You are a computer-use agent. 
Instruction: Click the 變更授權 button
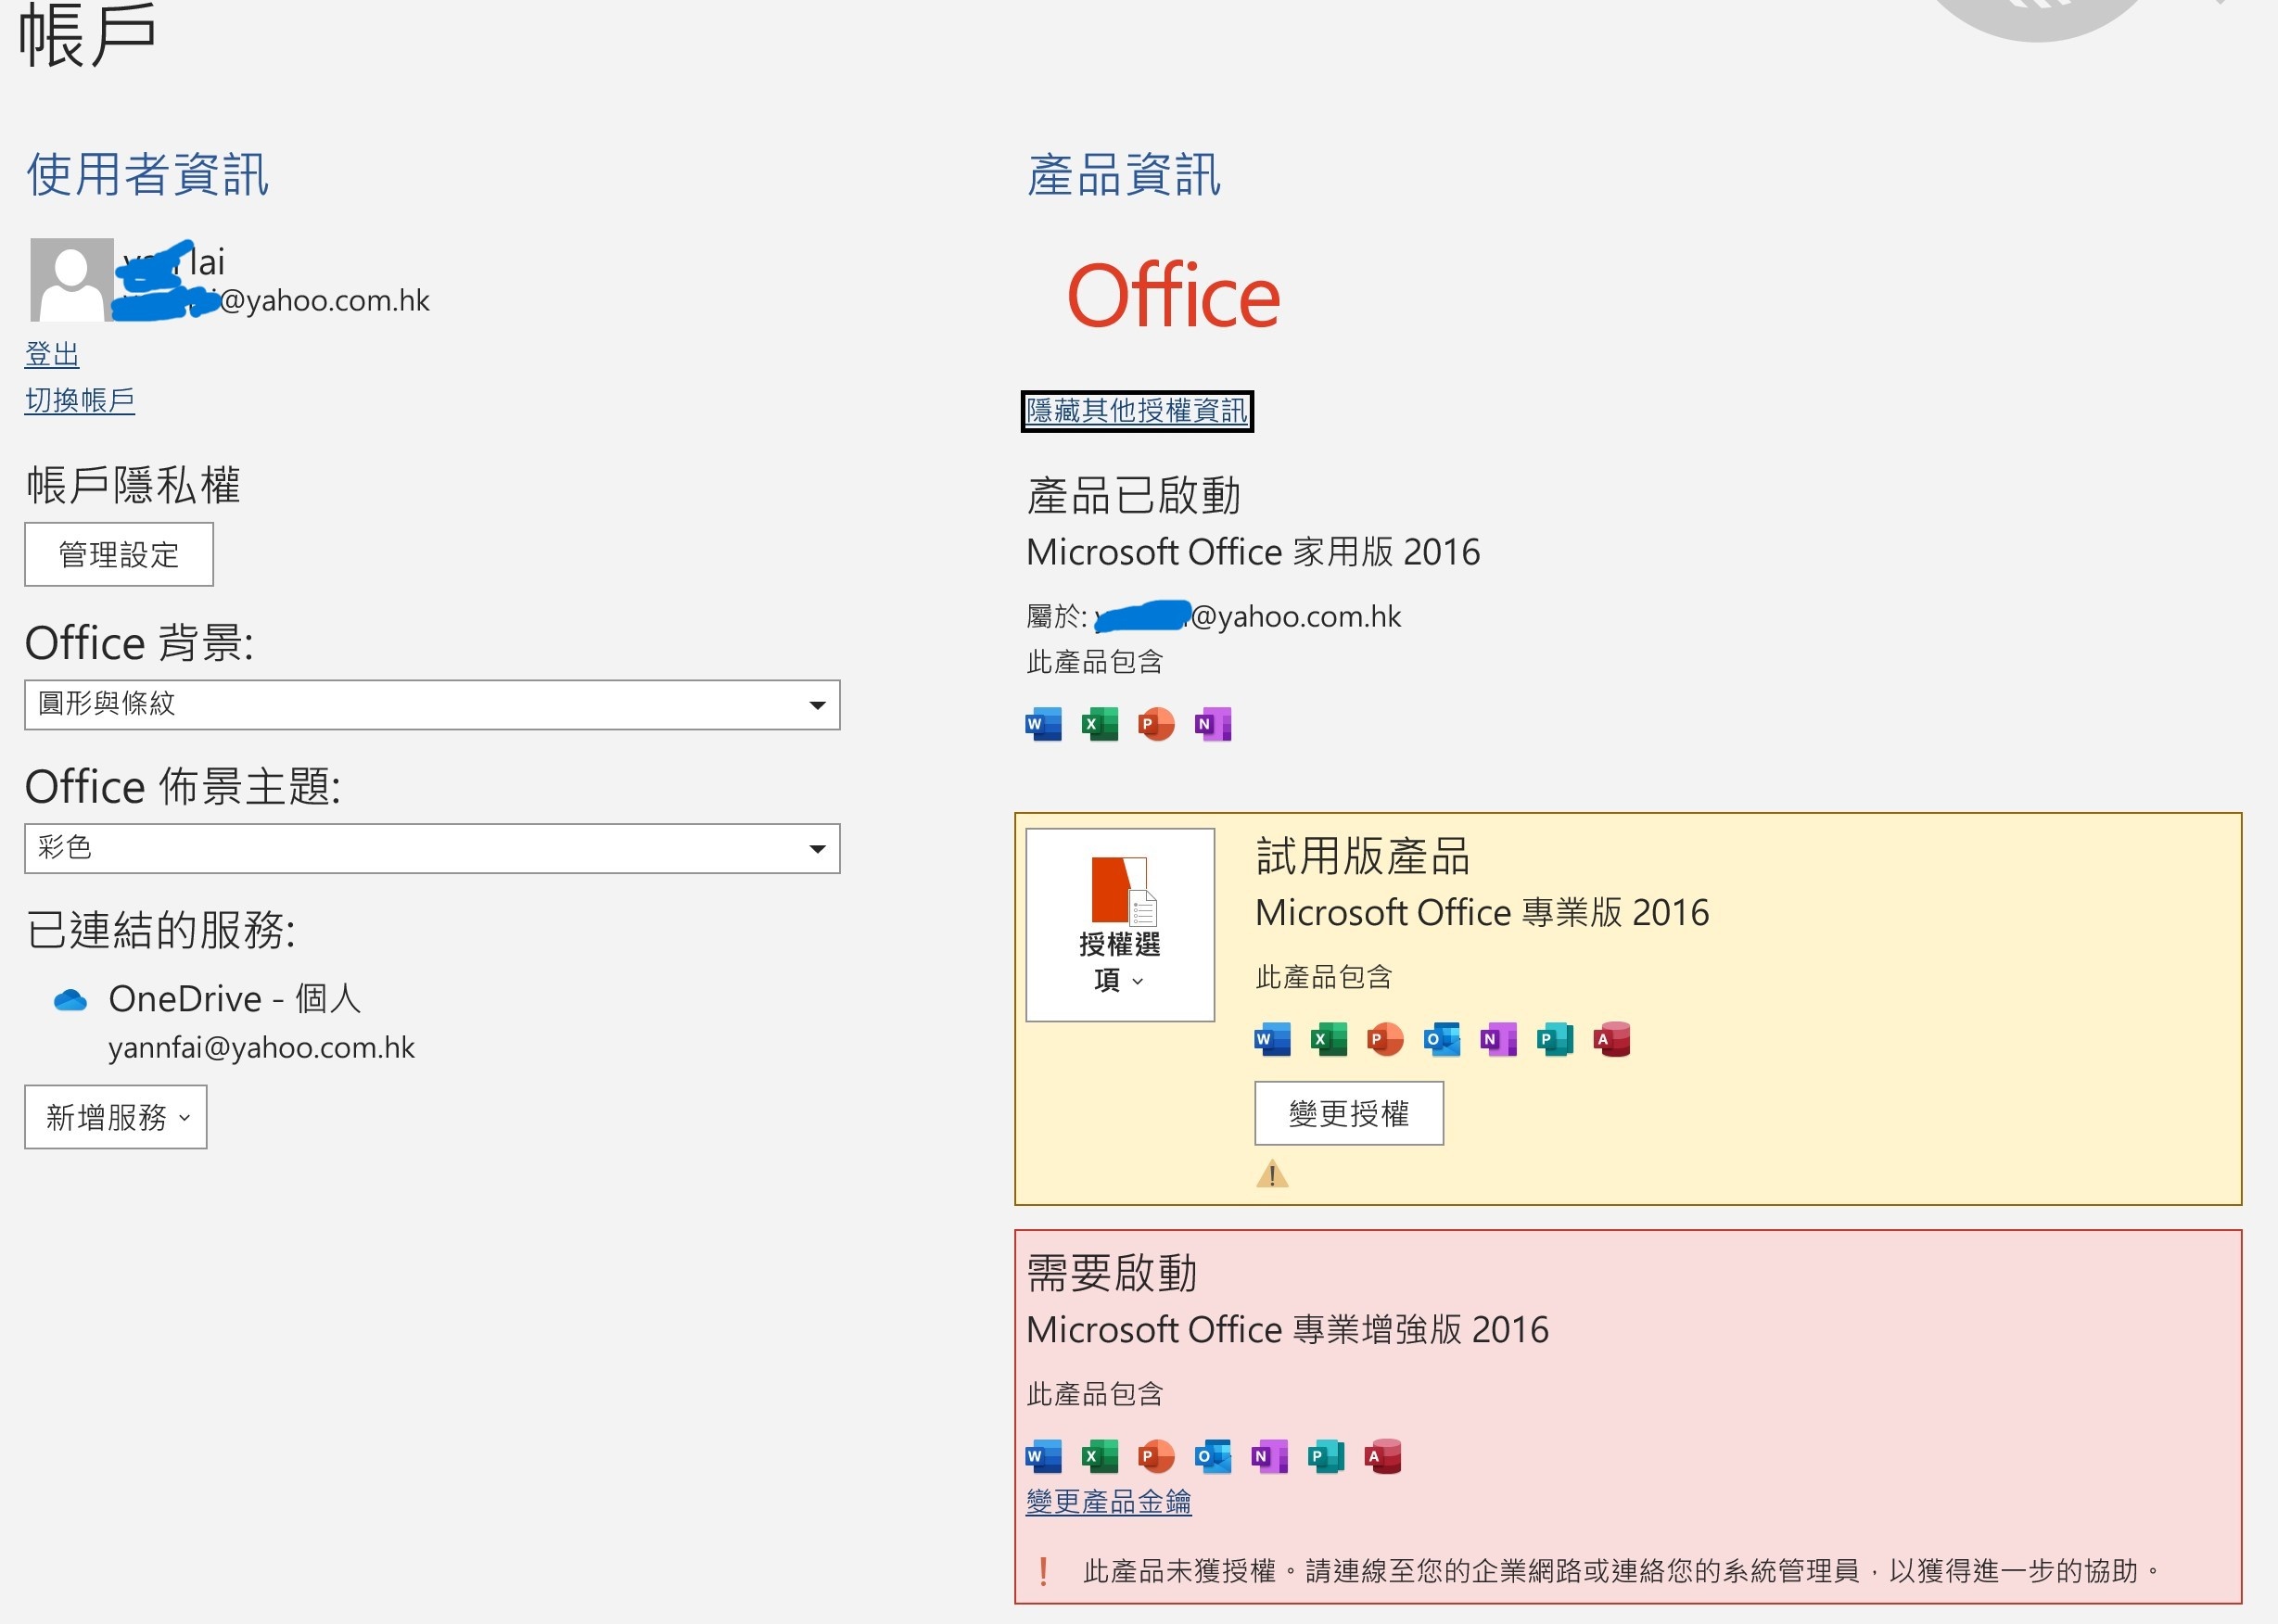[1349, 1113]
